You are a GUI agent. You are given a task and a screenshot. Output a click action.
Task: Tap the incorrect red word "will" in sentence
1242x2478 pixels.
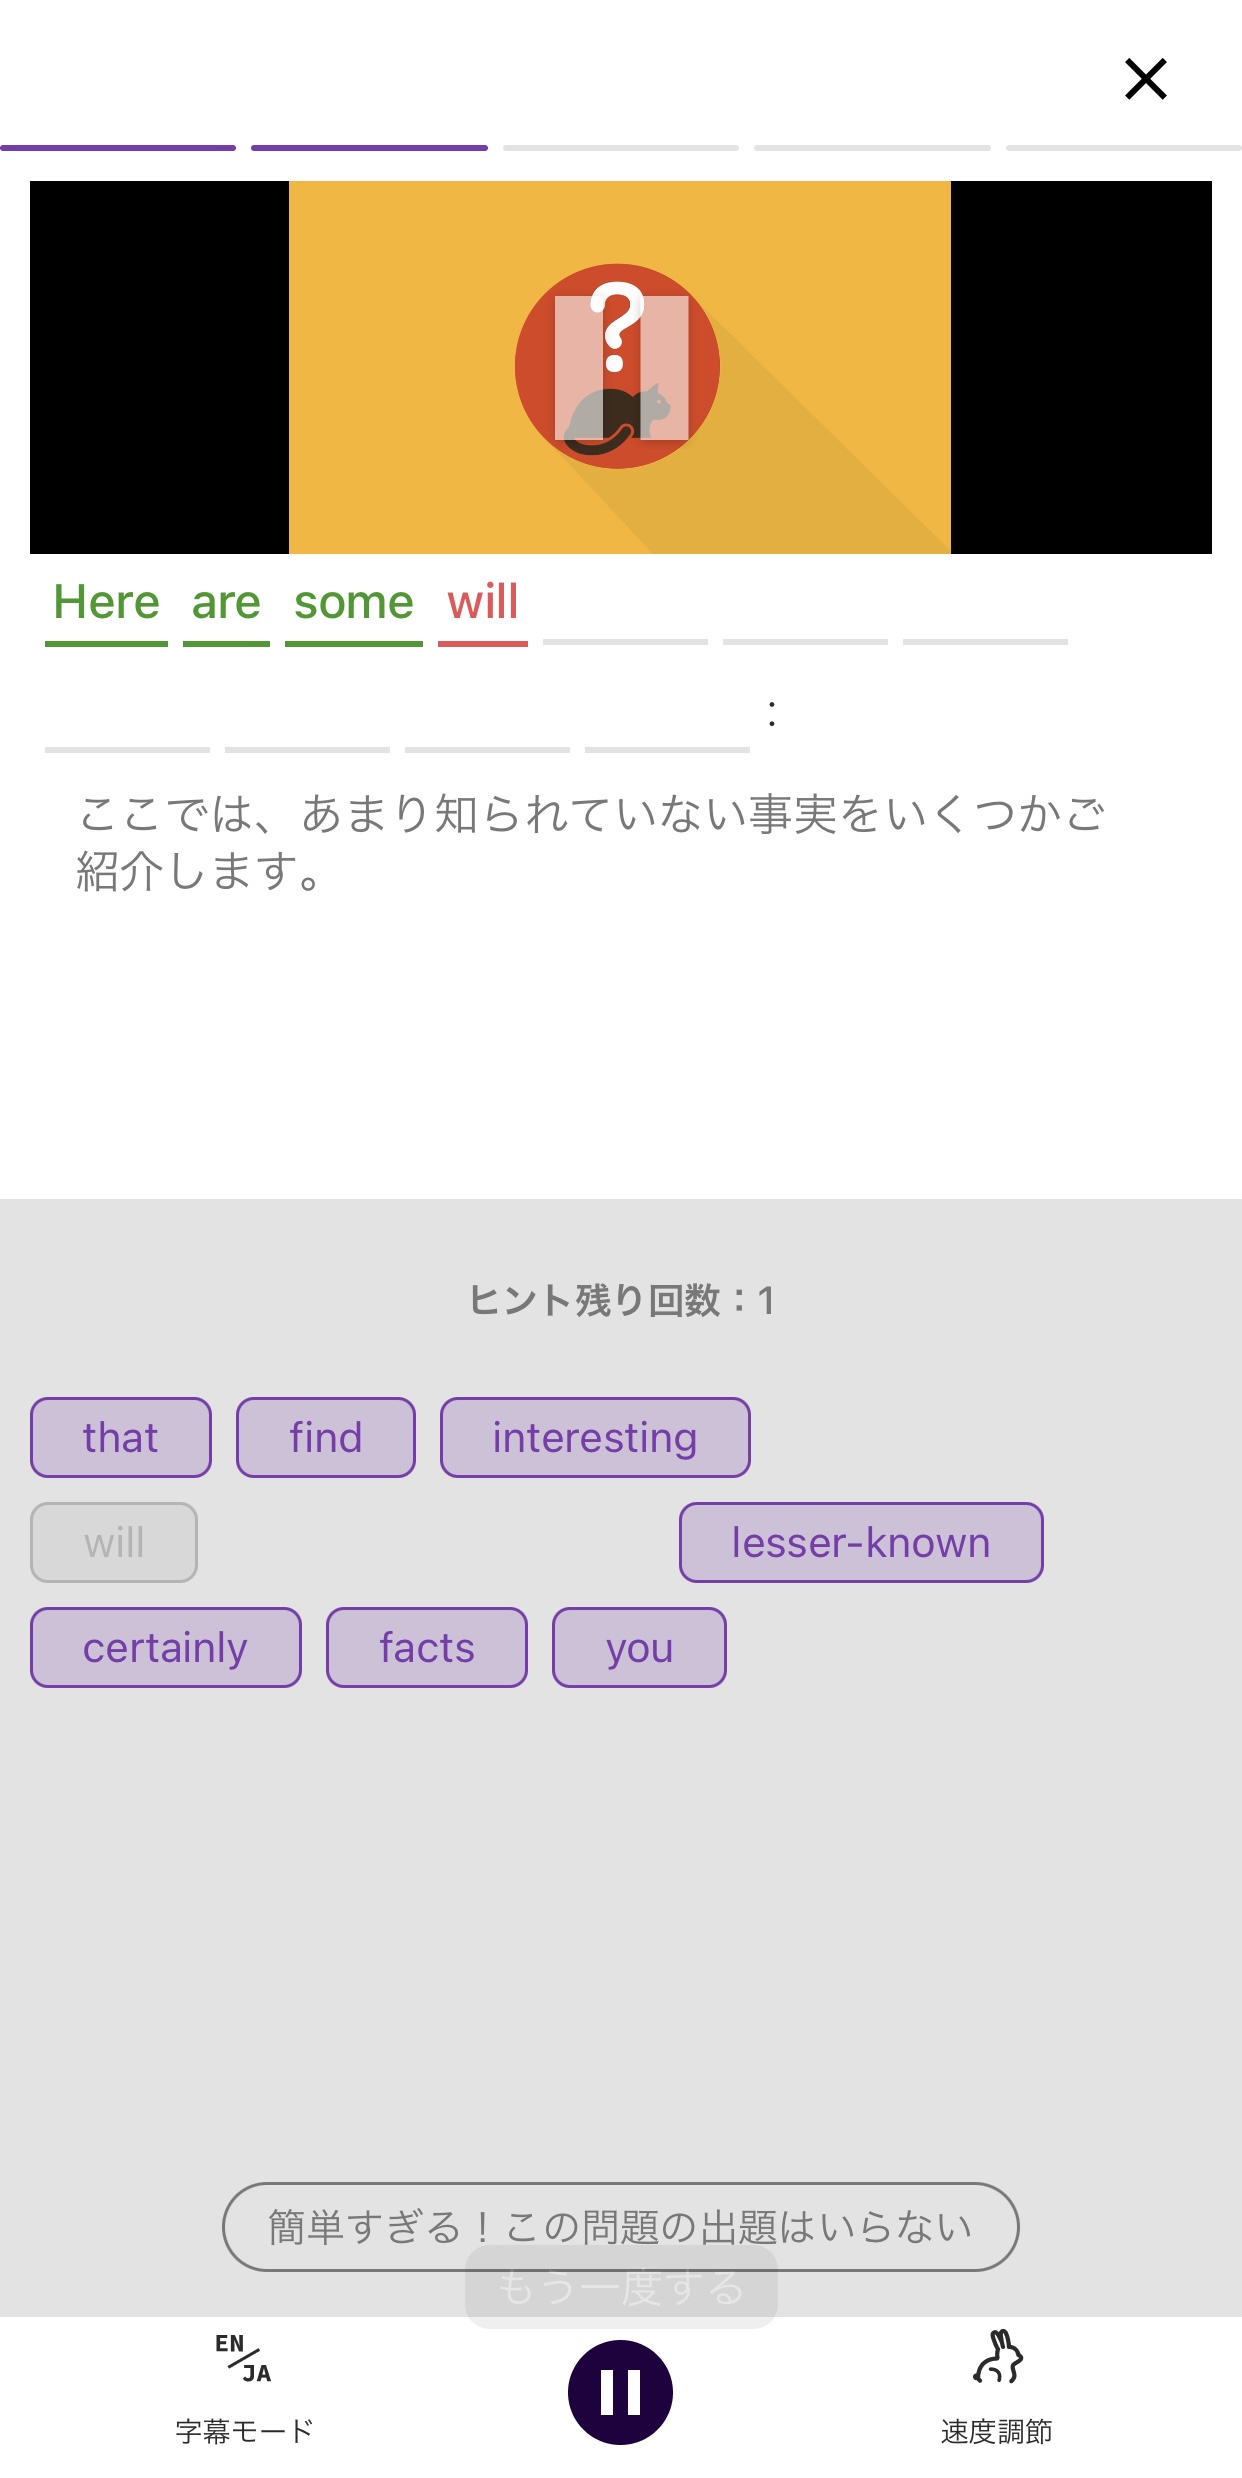tap(483, 602)
